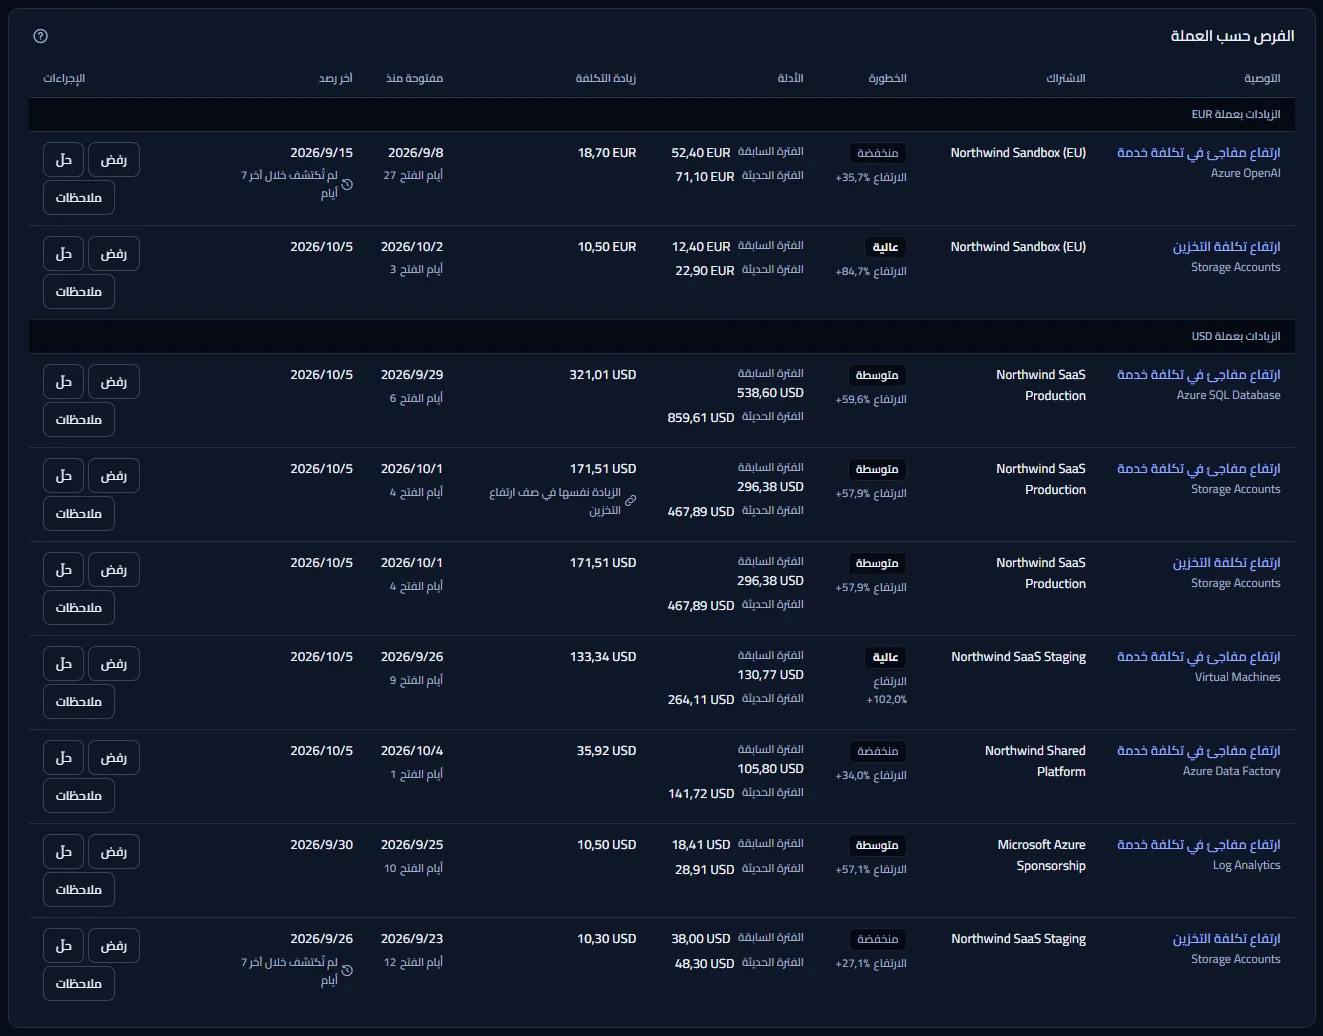Screen dimensions: 1323x1036
Task: Click the "الزيادات بعملة EUR" group header
Action: [662, 115]
